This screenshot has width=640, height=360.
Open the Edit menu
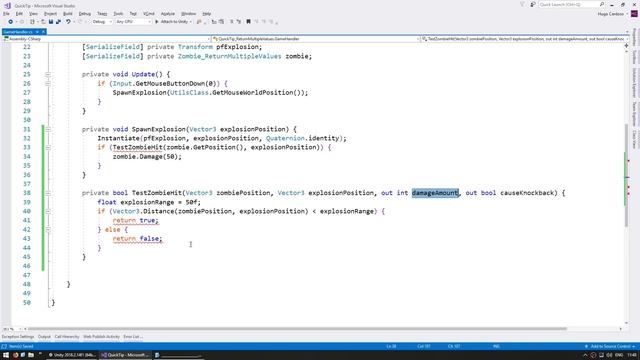click(19, 13)
